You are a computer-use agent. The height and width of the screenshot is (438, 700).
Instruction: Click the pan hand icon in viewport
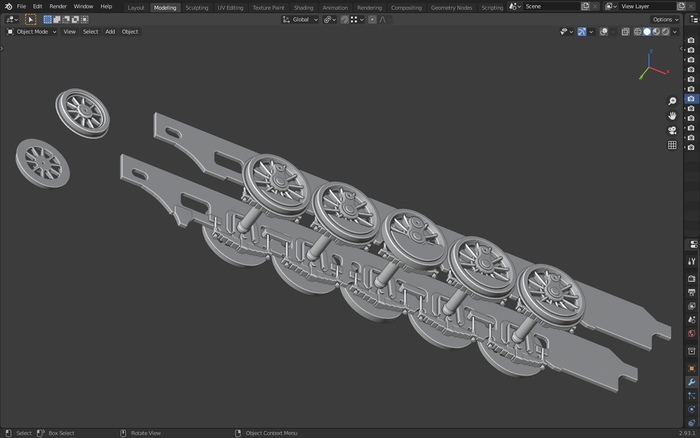(672, 115)
